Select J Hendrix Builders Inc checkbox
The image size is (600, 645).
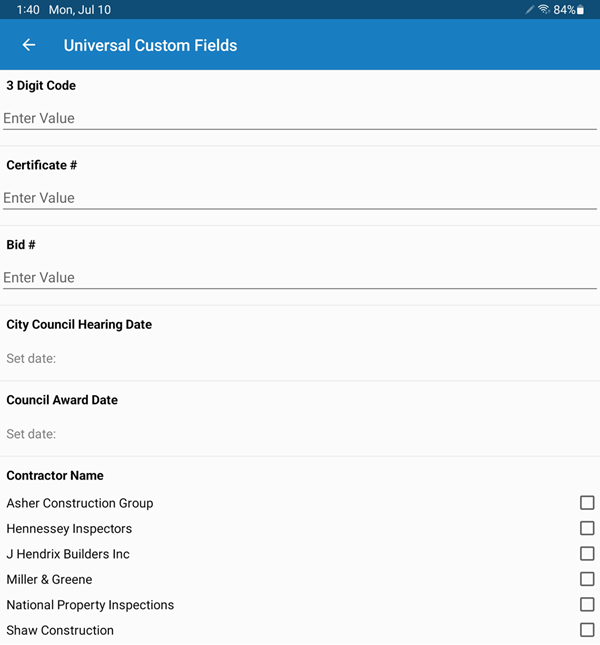click(x=587, y=554)
